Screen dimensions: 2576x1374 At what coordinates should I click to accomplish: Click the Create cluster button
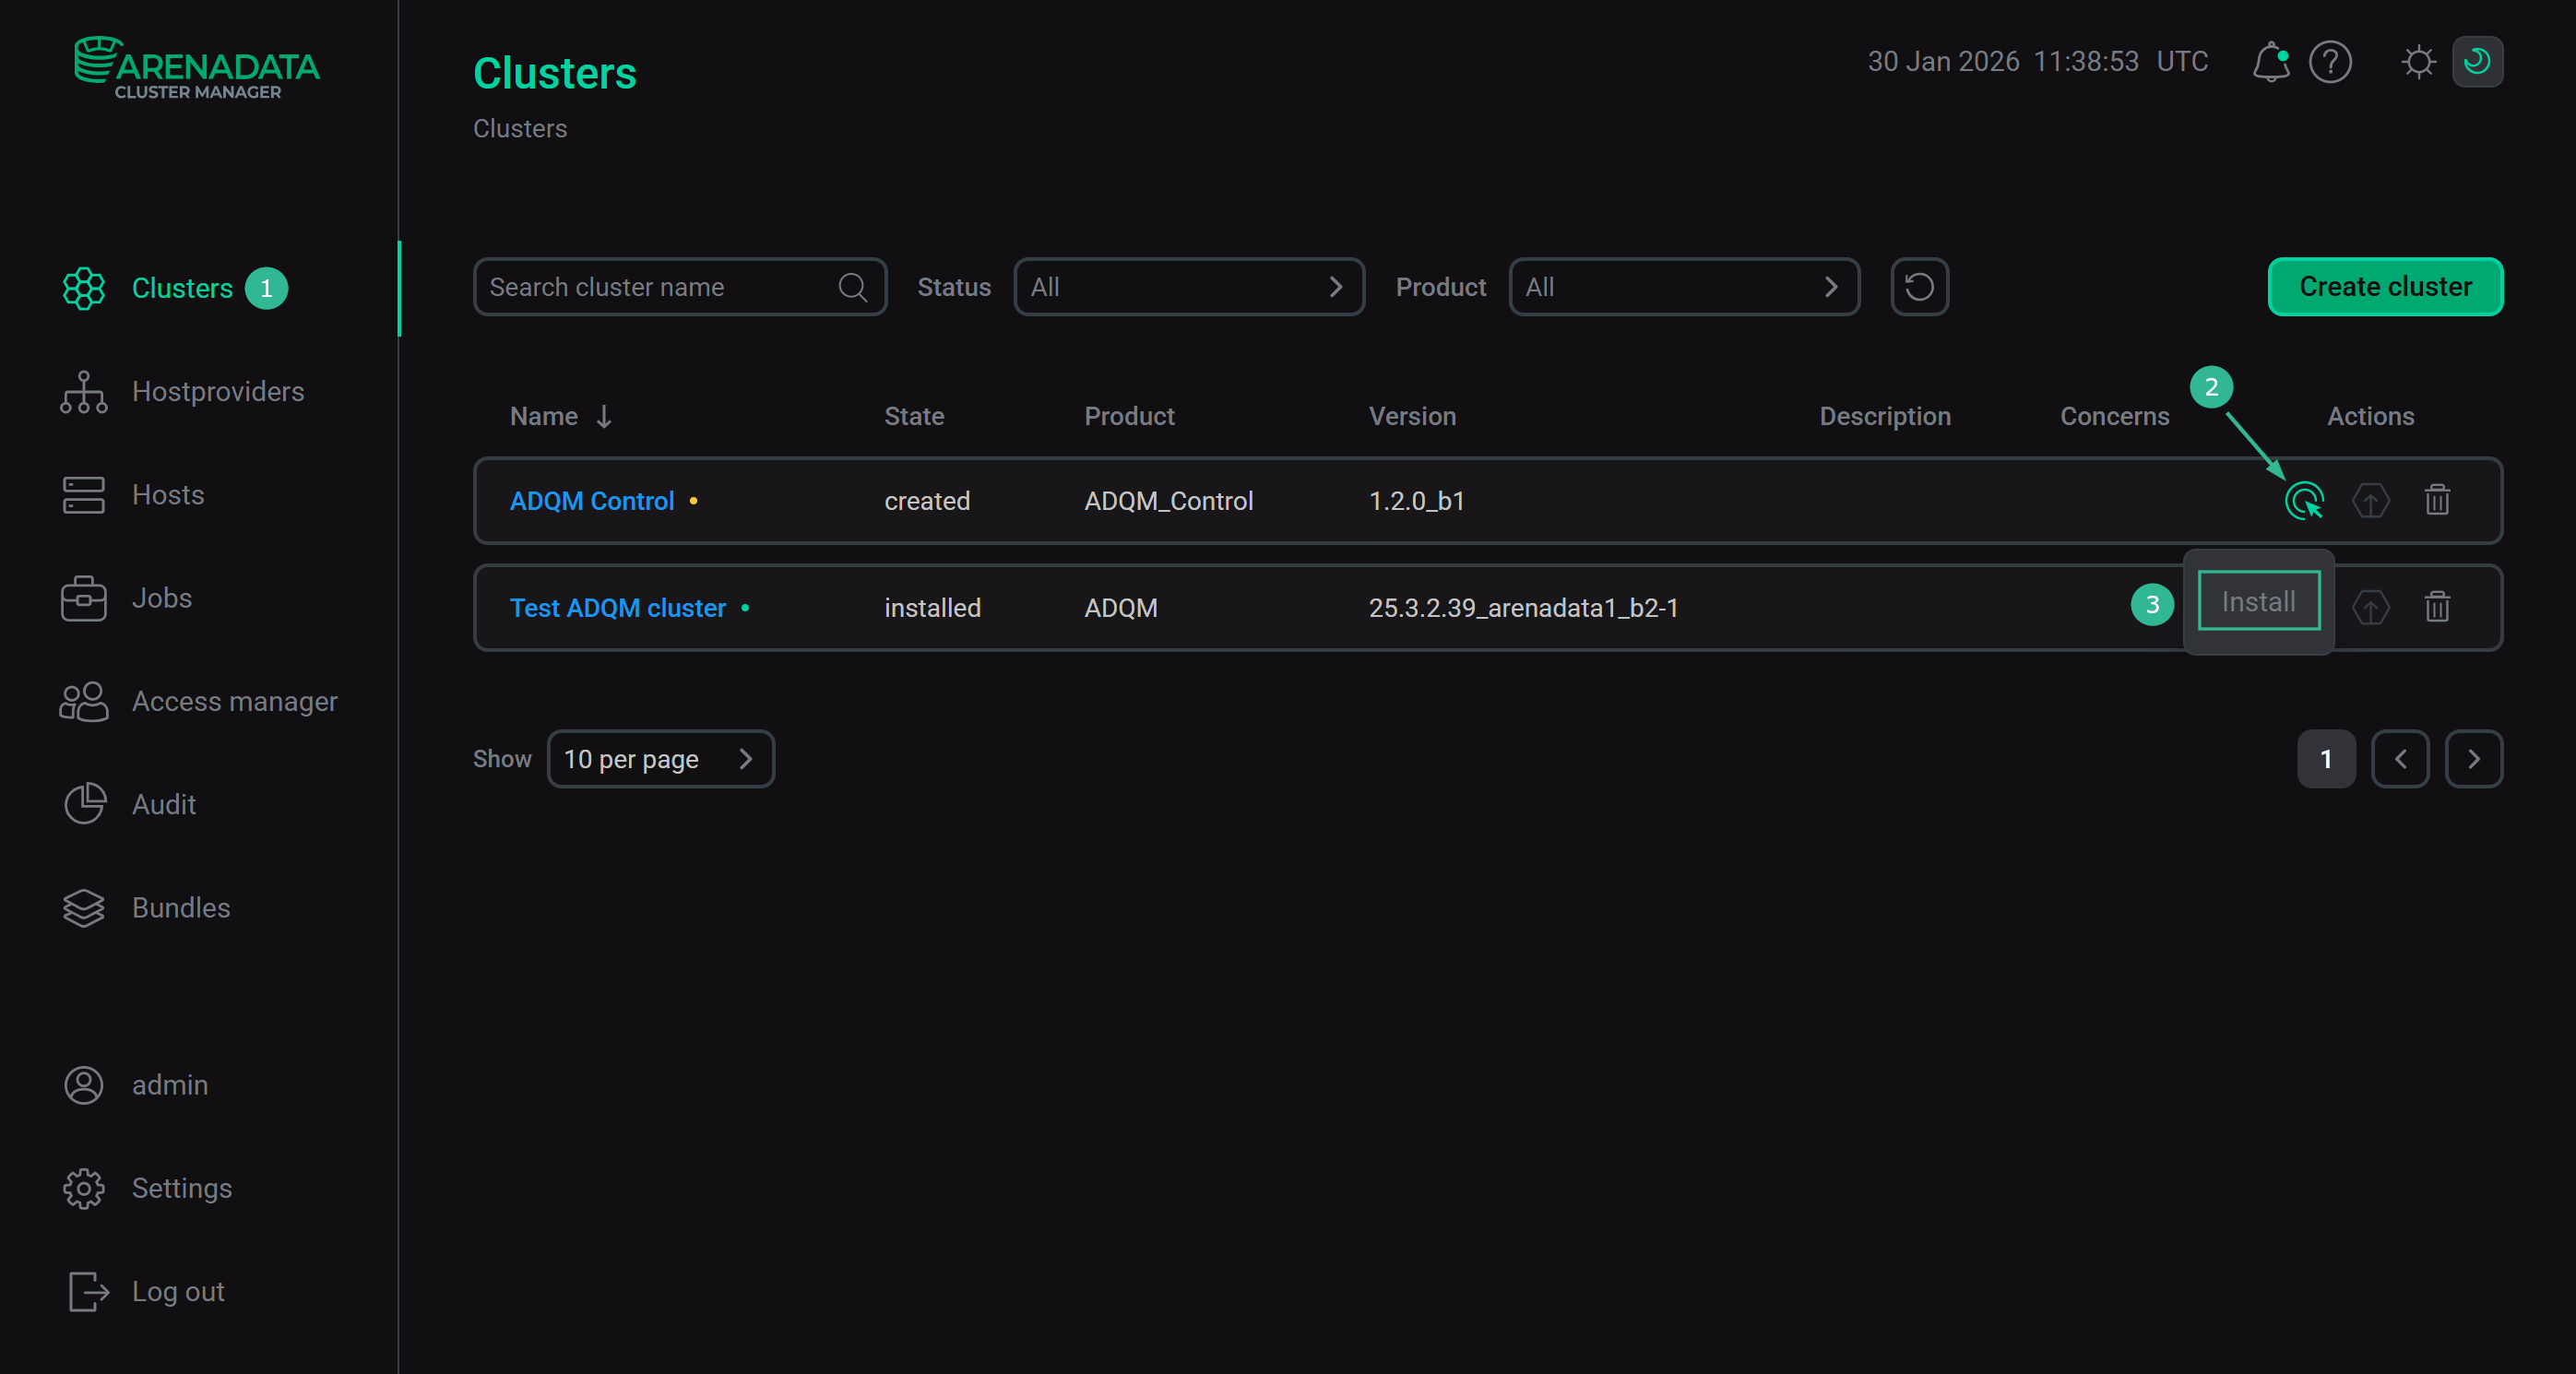(x=2385, y=287)
